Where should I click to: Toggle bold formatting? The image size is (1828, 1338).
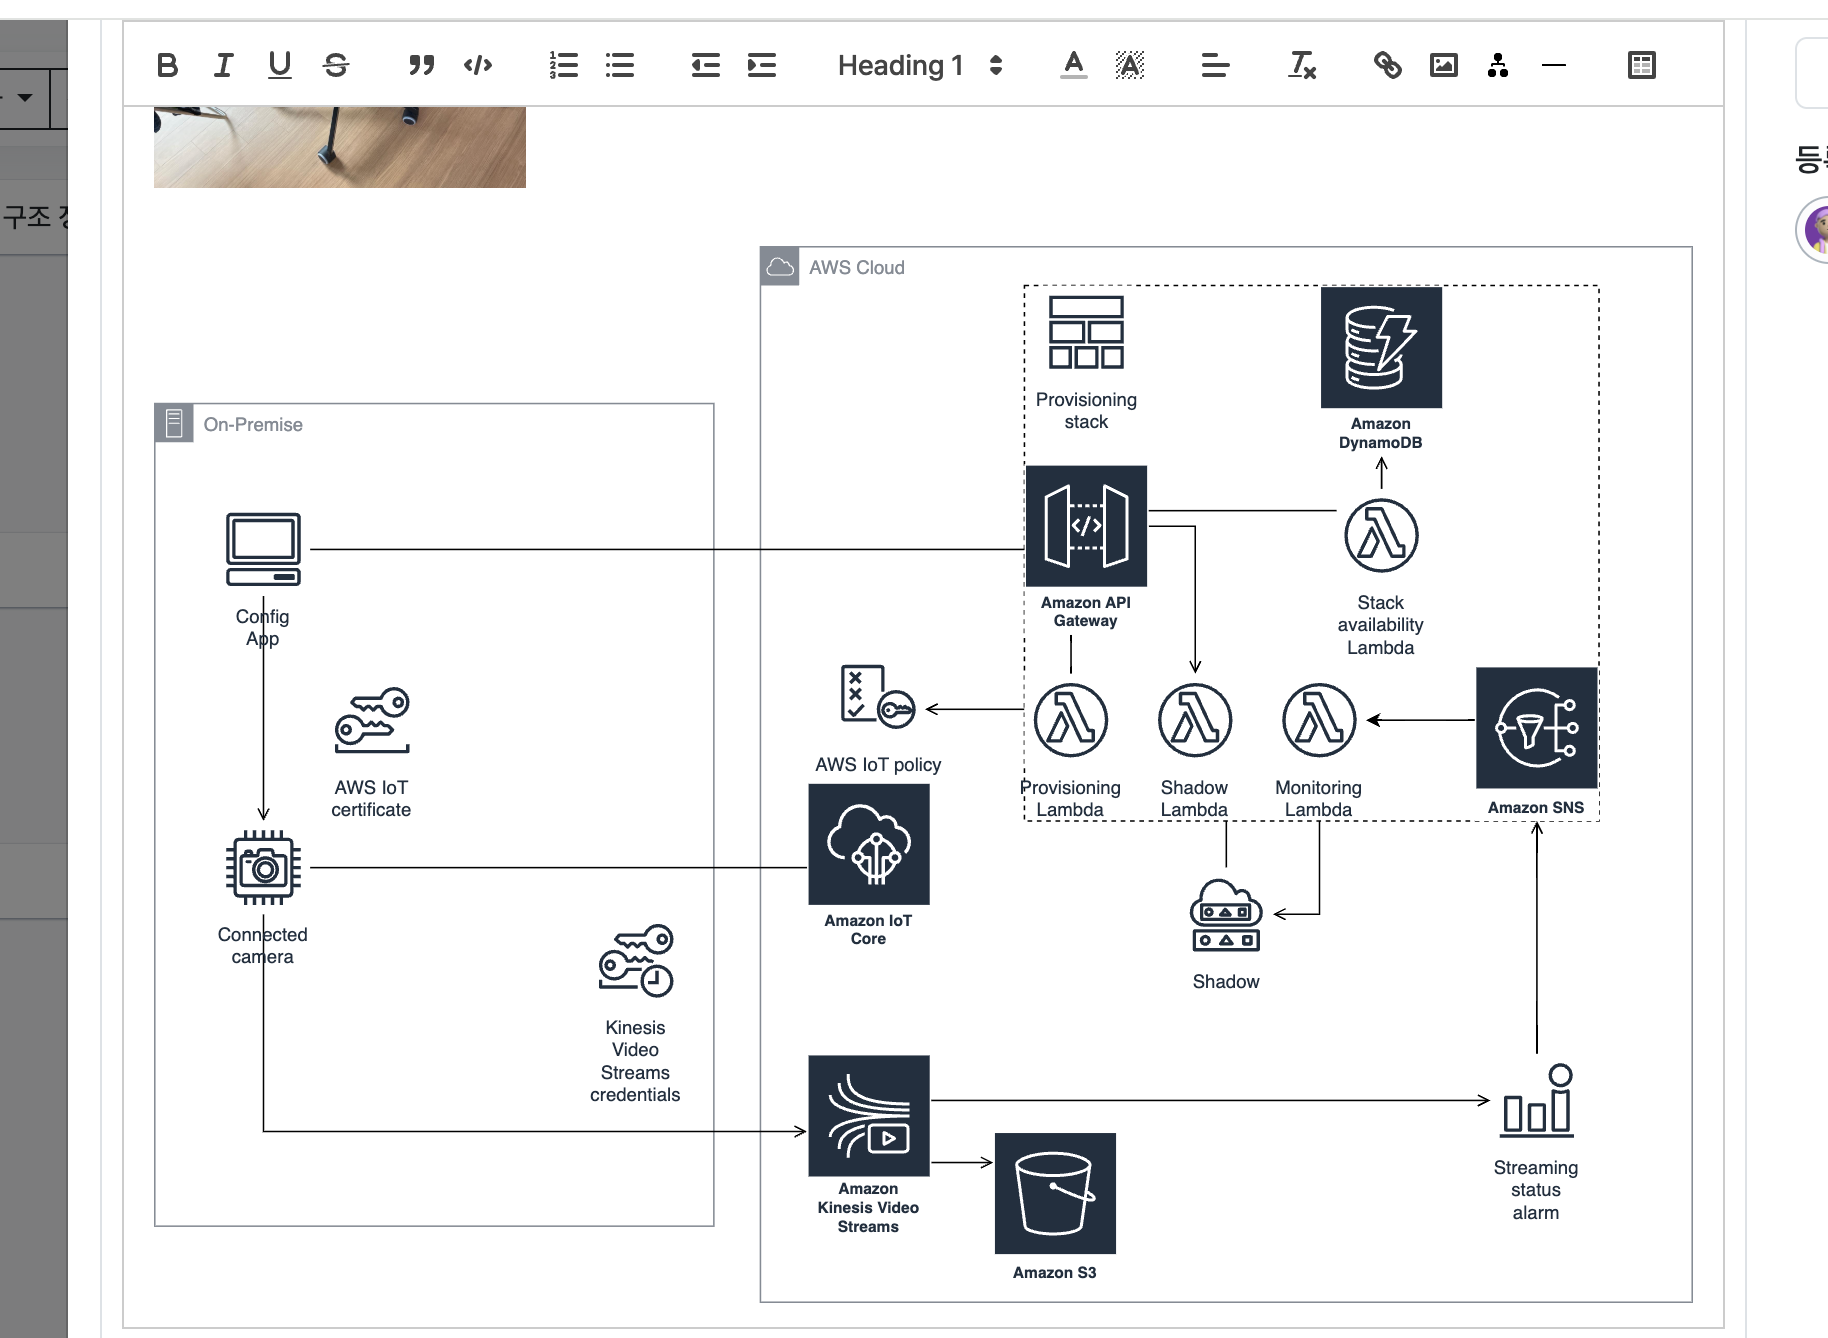(x=168, y=66)
